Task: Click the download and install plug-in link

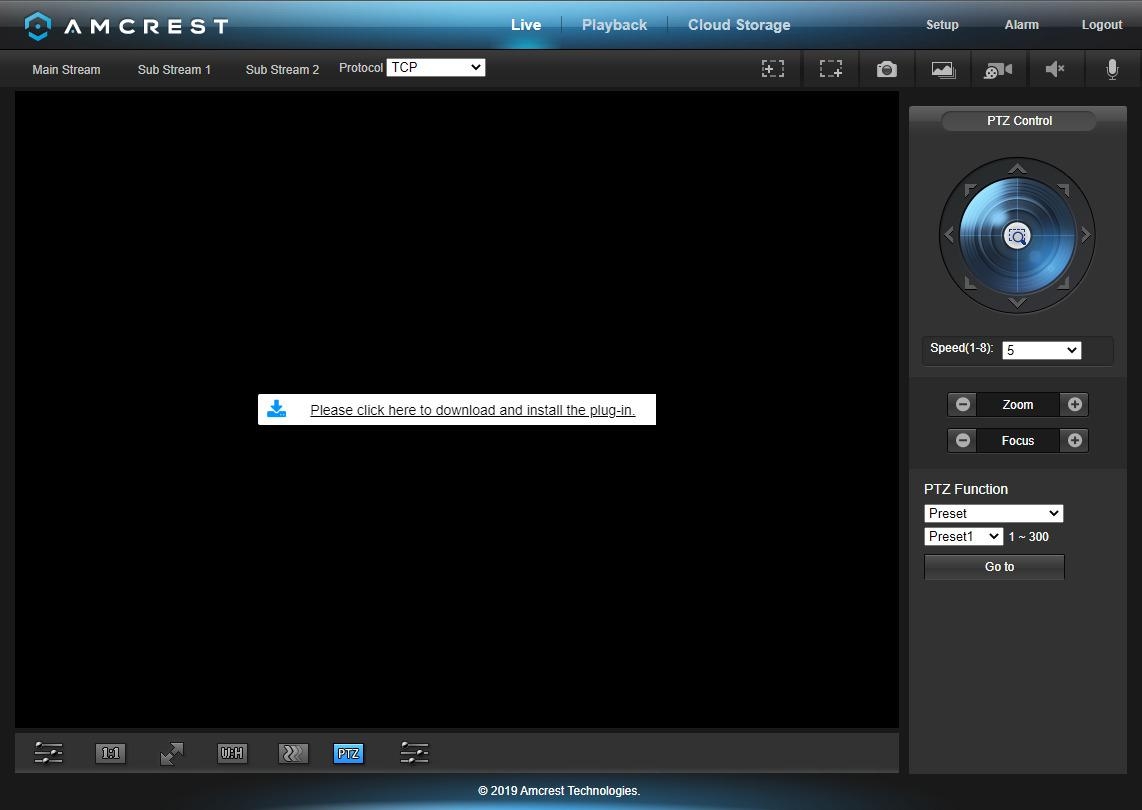Action: coord(472,410)
